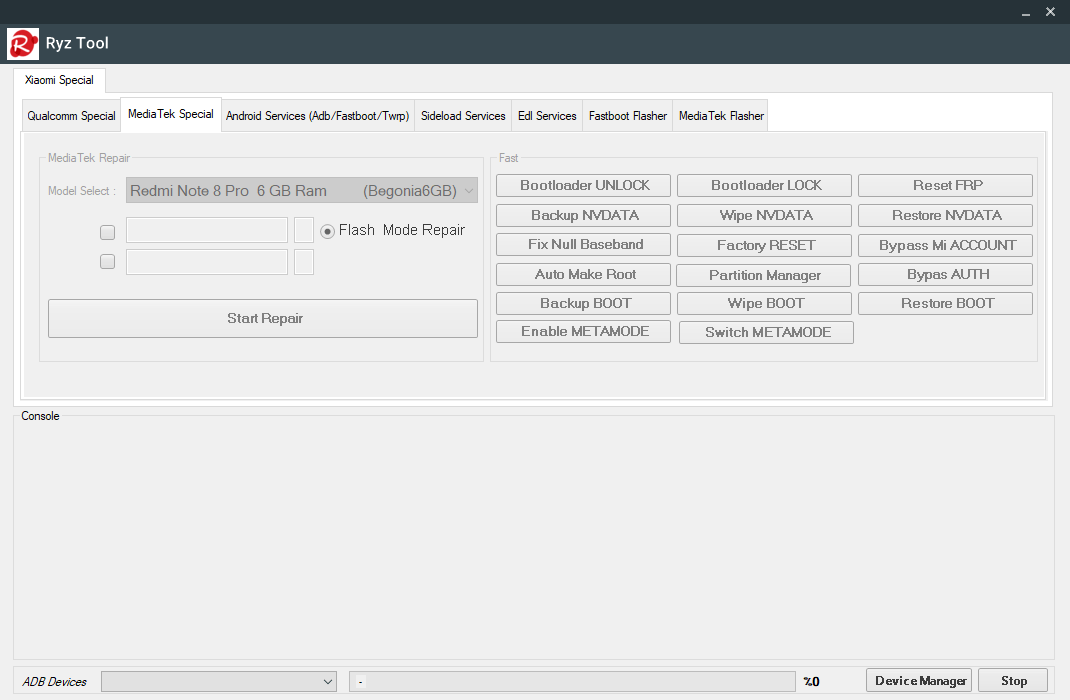The width and height of the screenshot is (1070, 700).
Task: Open the ADB Devices dropdown
Action: point(218,681)
